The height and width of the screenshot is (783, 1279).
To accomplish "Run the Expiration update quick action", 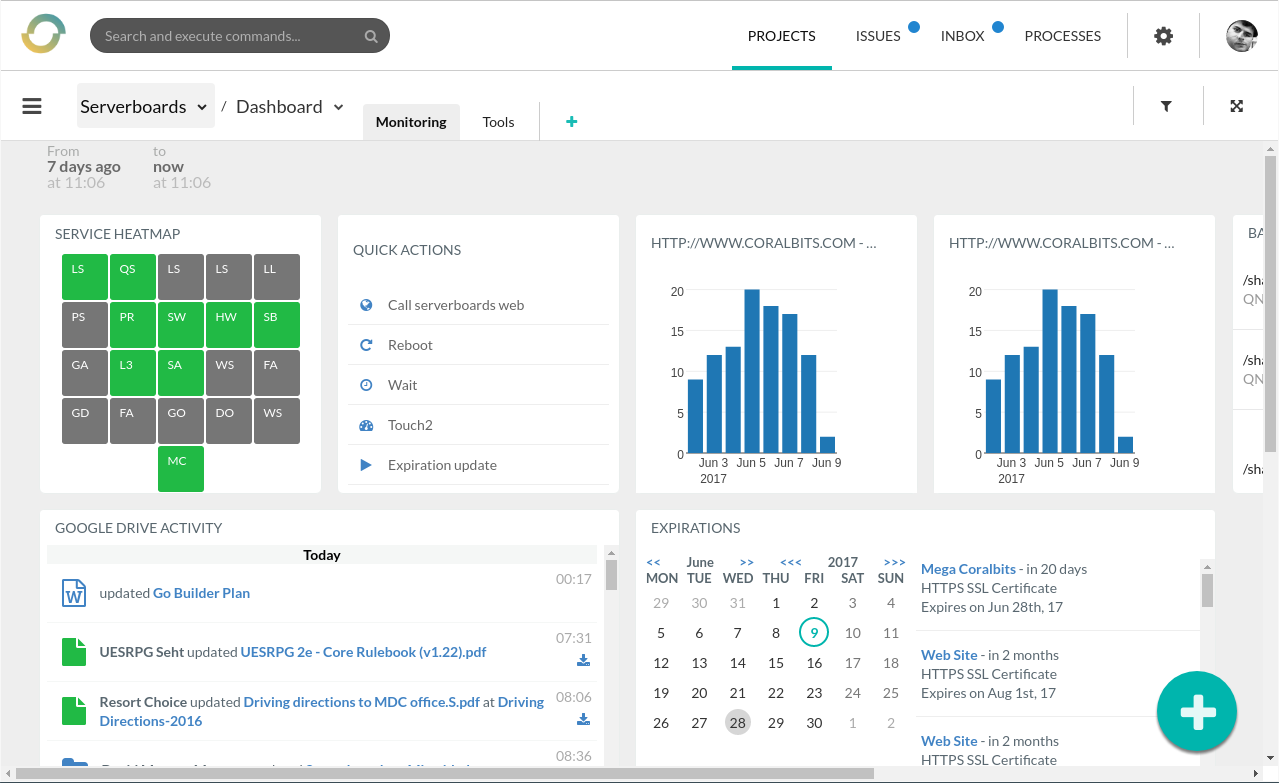I will 478,465.
